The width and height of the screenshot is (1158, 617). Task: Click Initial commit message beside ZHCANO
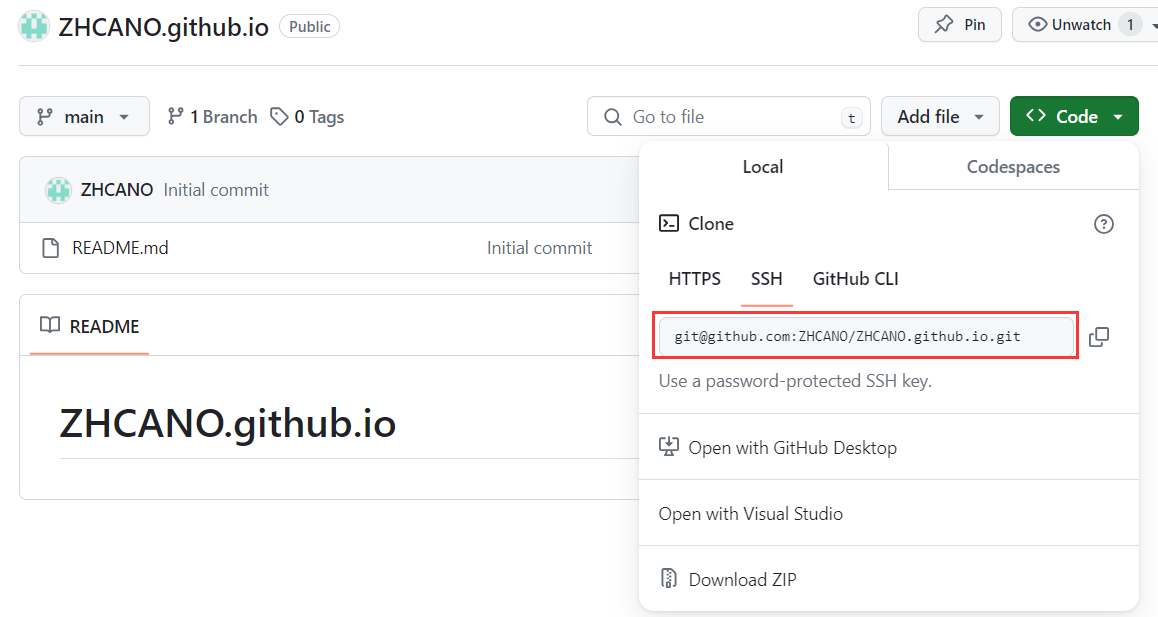tap(216, 190)
